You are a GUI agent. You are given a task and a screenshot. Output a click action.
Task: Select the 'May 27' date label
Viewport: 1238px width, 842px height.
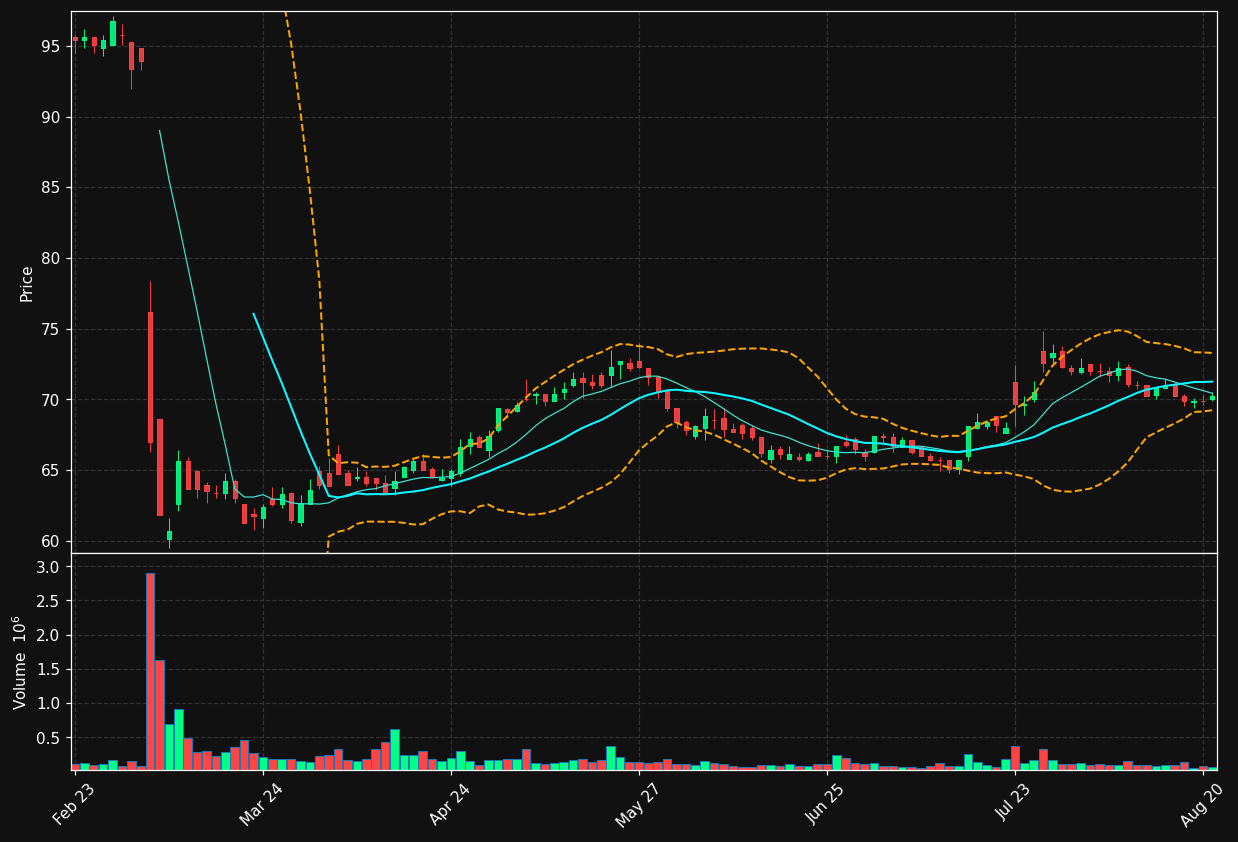tap(638, 804)
